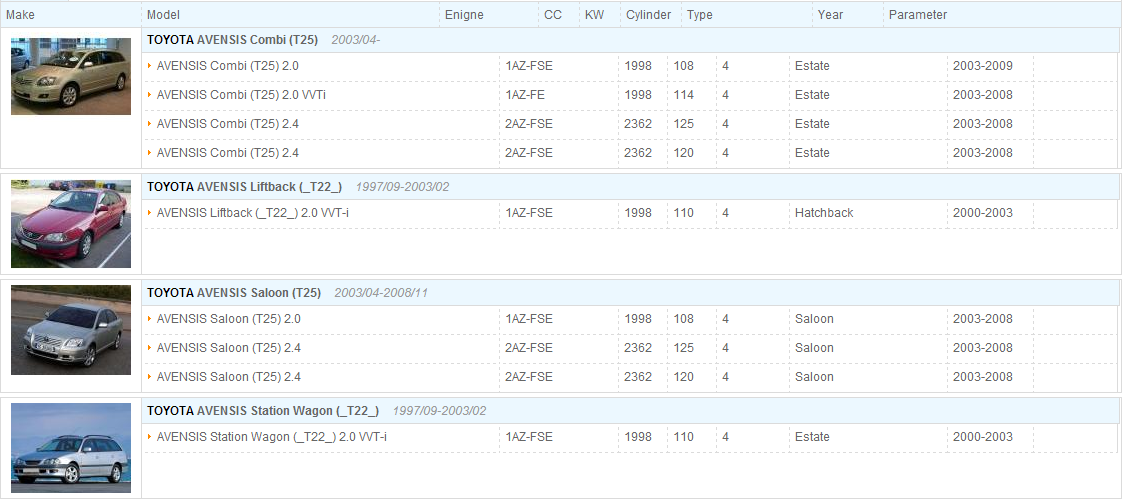Select Estate type in Station Wagon row
This screenshot has height=500, width=1126.
point(812,437)
